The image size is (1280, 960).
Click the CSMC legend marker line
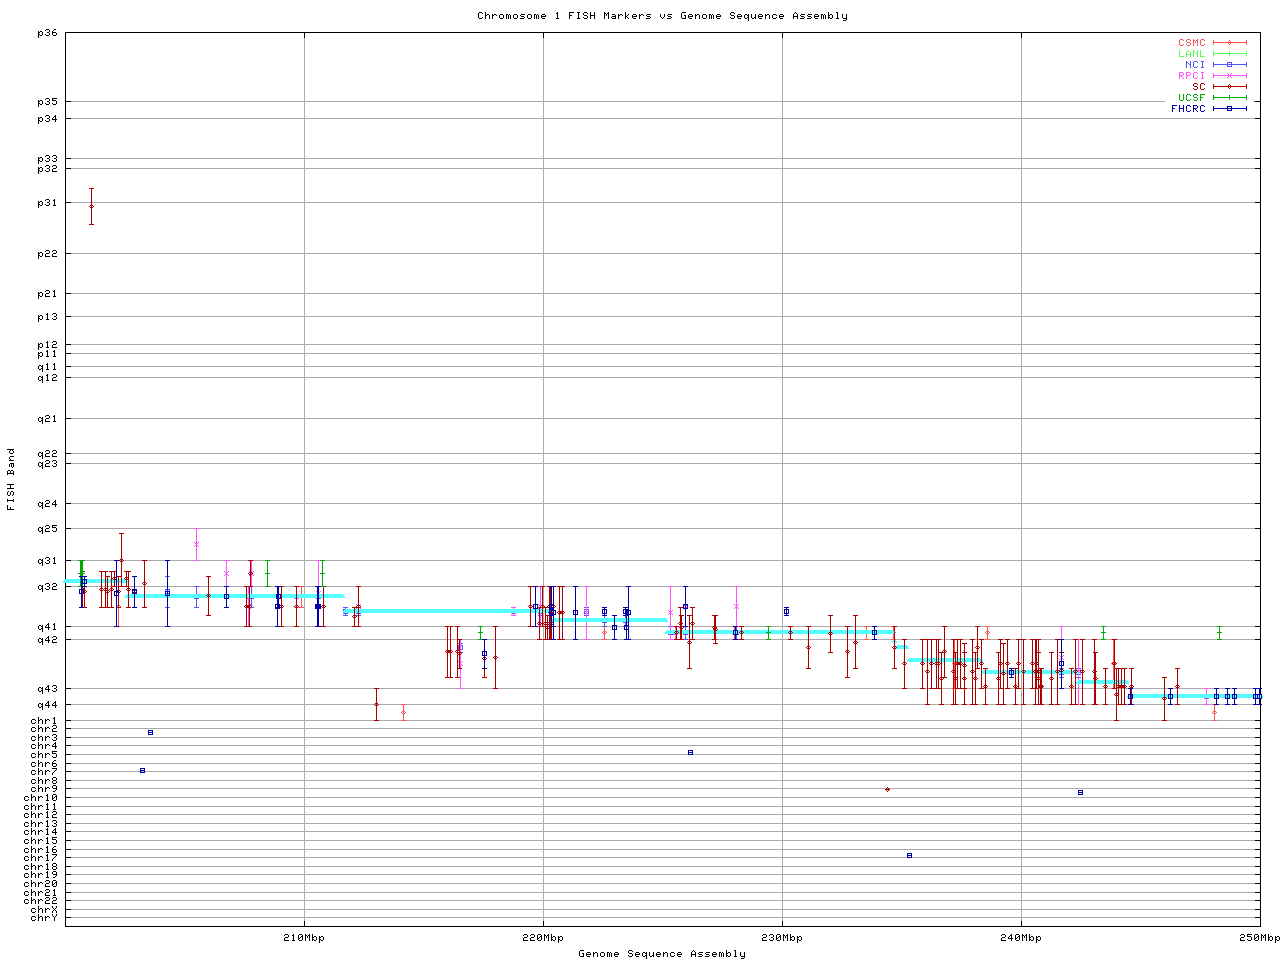1229,43
